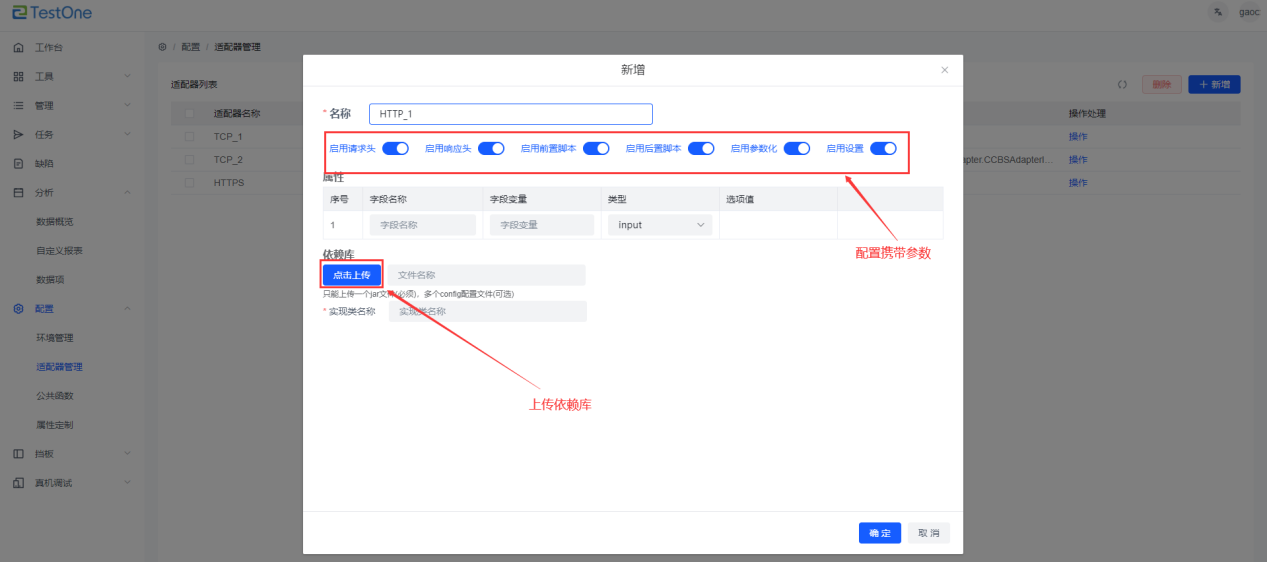The width and height of the screenshot is (1267, 562).
Task: Turn off the 启用参数化 switch
Action: pyautogui.click(x=797, y=148)
